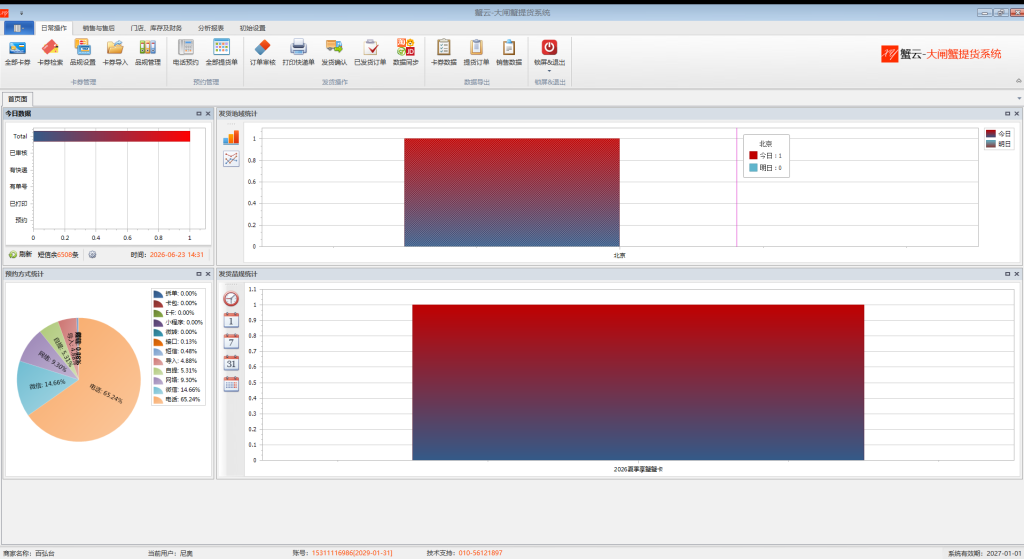Maximize the 发货品规统计 panel
Screen dimensions: 1024x559
point(1007,274)
